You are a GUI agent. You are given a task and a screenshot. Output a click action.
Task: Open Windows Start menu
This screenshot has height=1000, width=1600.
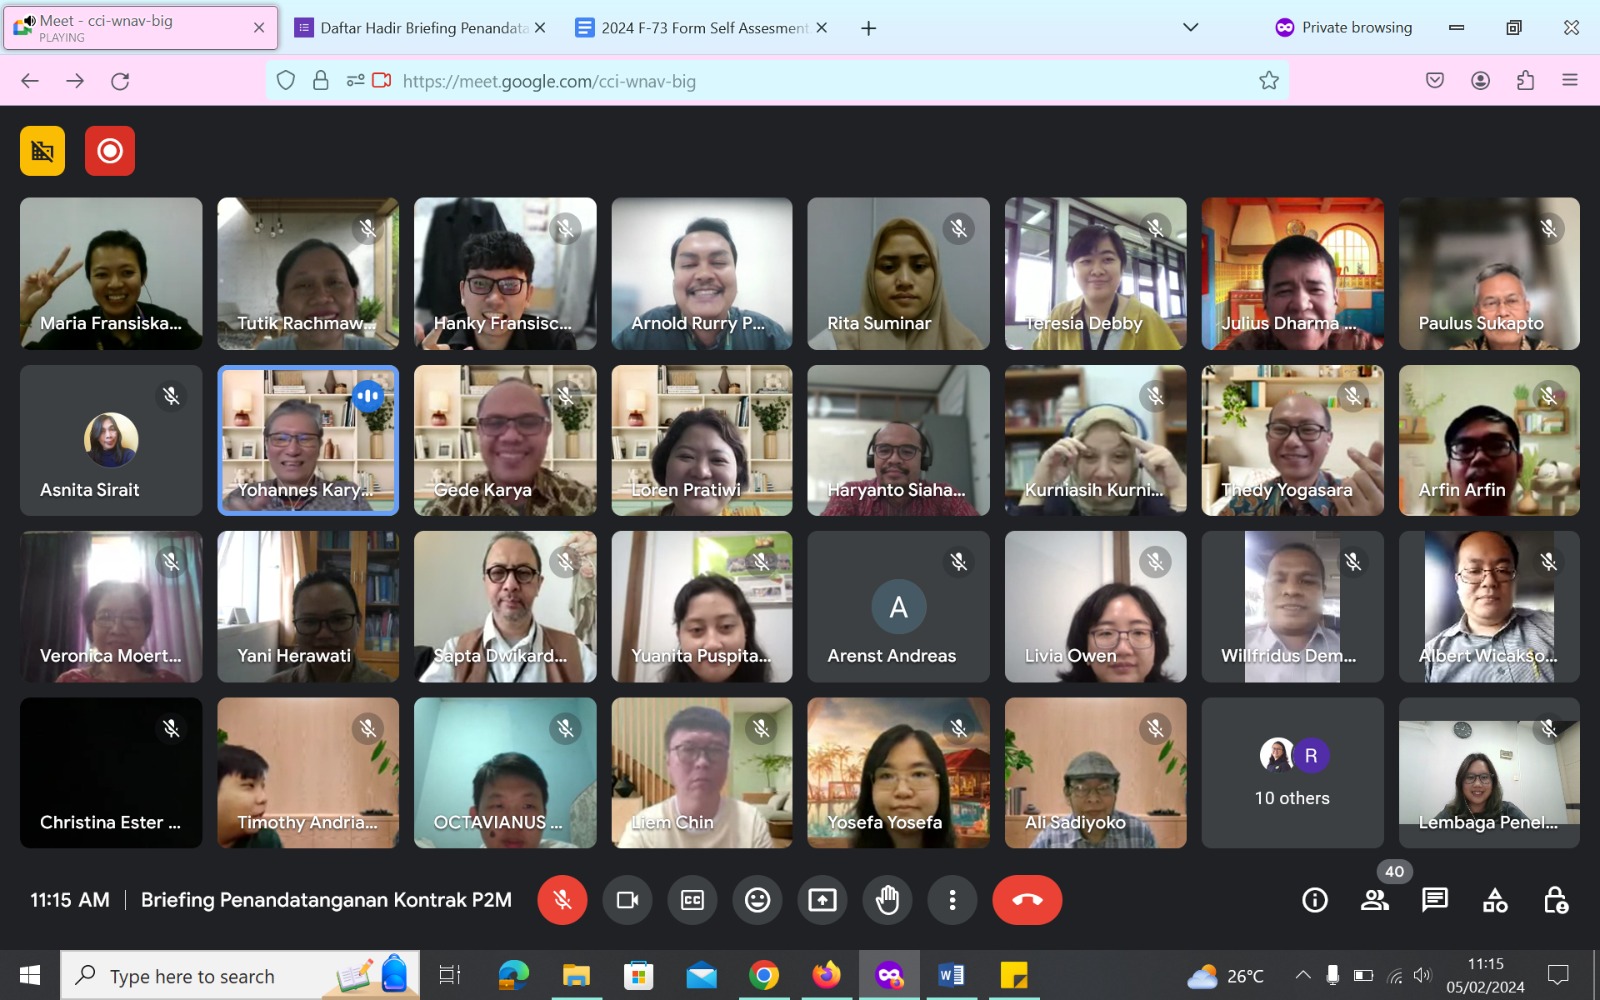(30, 975)
